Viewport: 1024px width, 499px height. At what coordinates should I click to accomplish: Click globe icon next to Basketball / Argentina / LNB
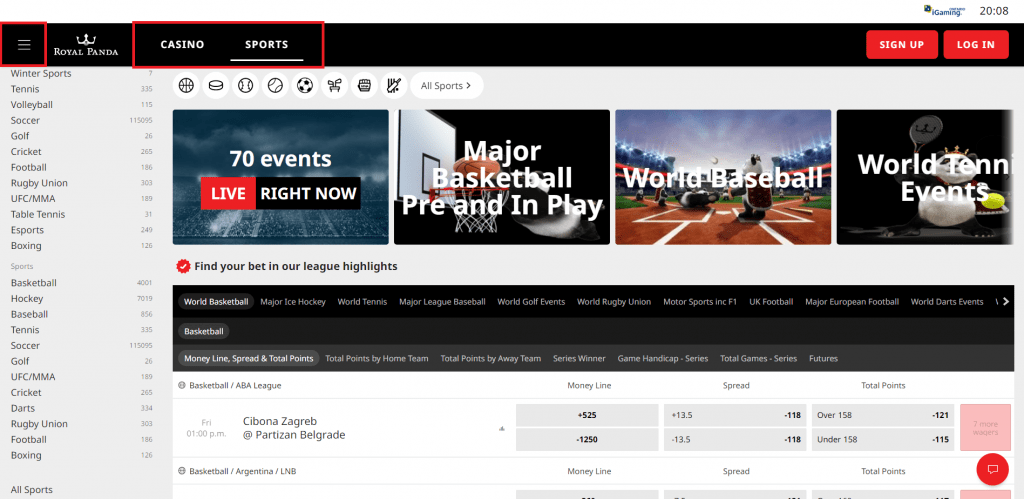point(182,471)
